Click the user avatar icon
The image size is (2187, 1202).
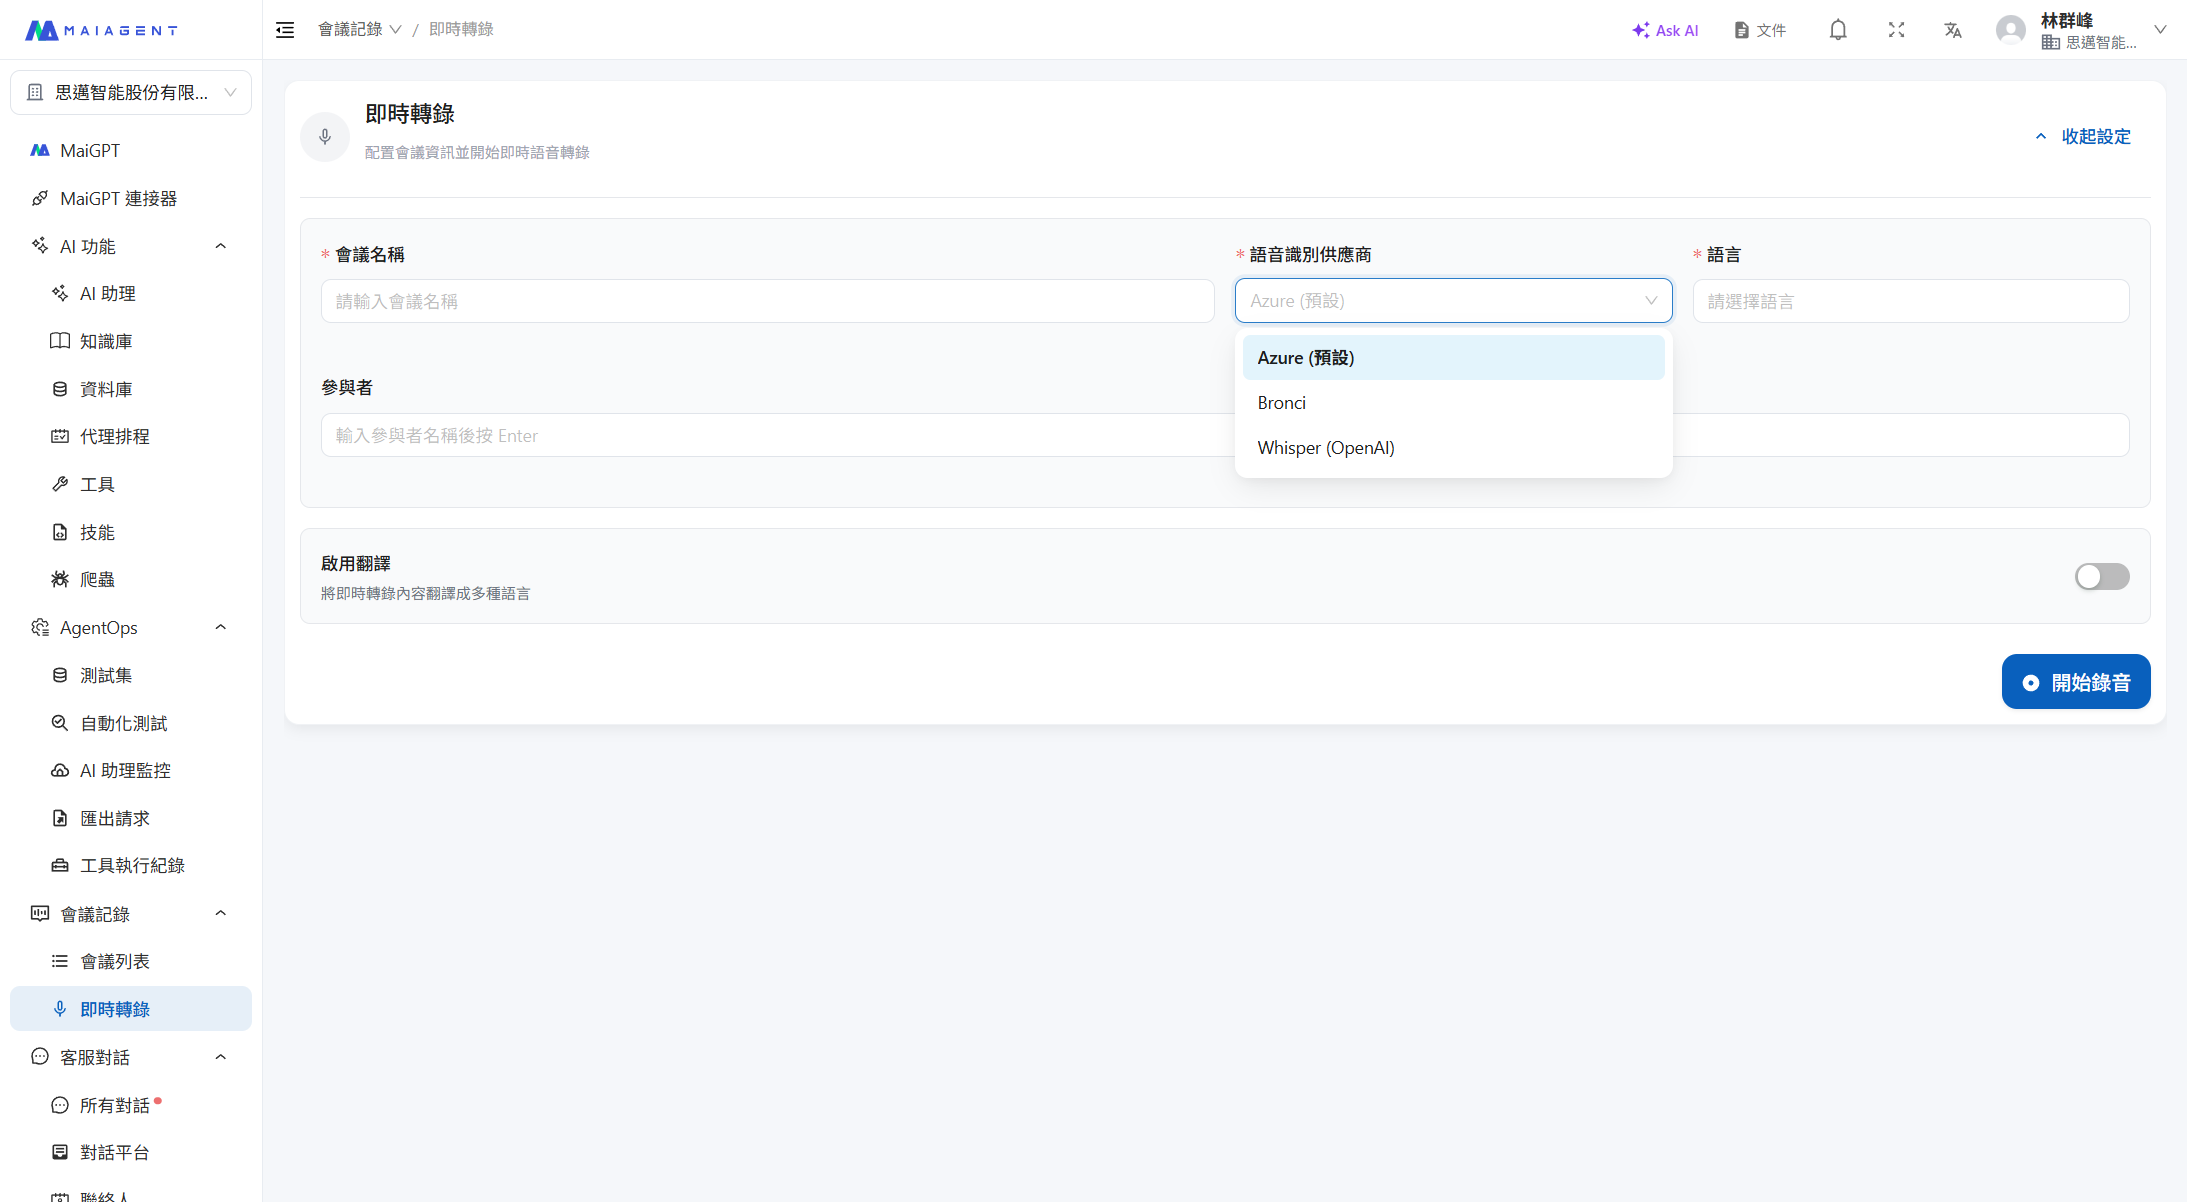pyautogui.click(x=2010, y=30)
